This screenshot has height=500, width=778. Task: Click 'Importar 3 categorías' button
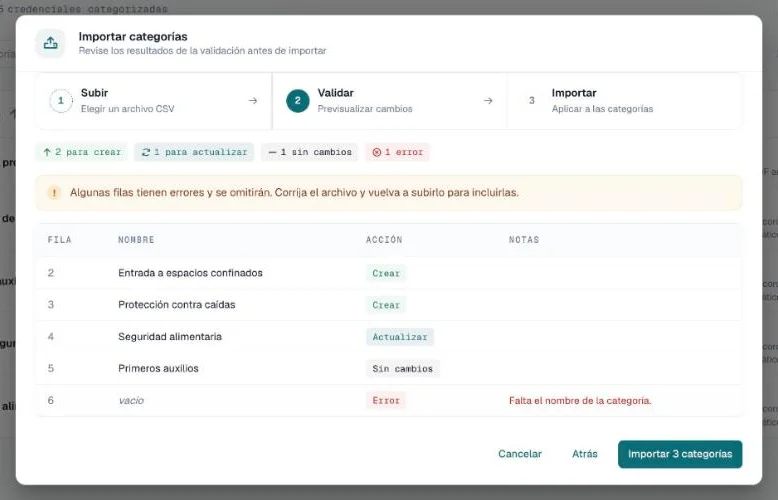(680, 454)
